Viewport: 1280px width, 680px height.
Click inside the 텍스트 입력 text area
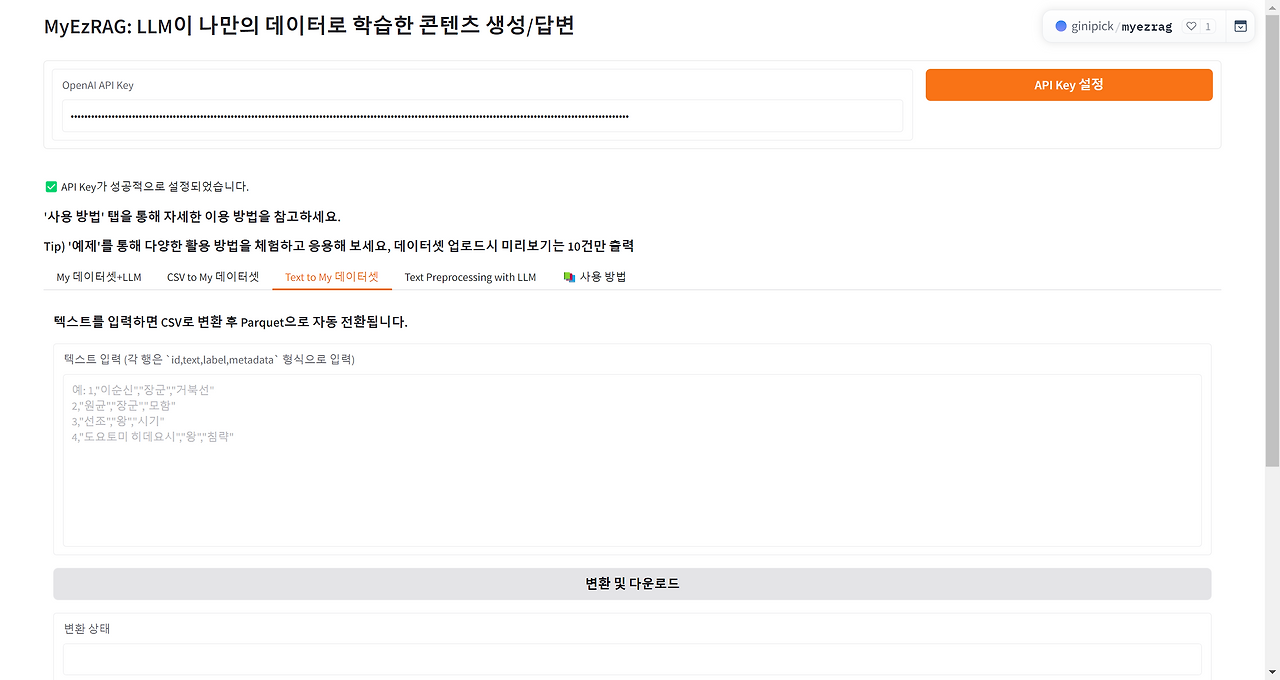(x=632, y=460)
